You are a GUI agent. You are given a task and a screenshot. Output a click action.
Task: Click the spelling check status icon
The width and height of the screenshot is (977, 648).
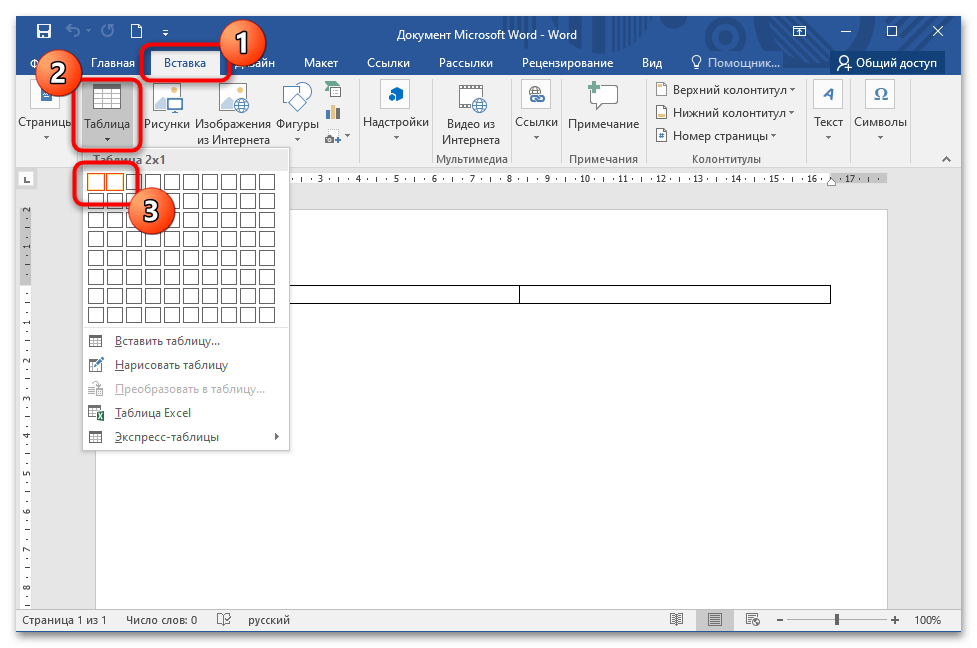[x=224, y=620]
